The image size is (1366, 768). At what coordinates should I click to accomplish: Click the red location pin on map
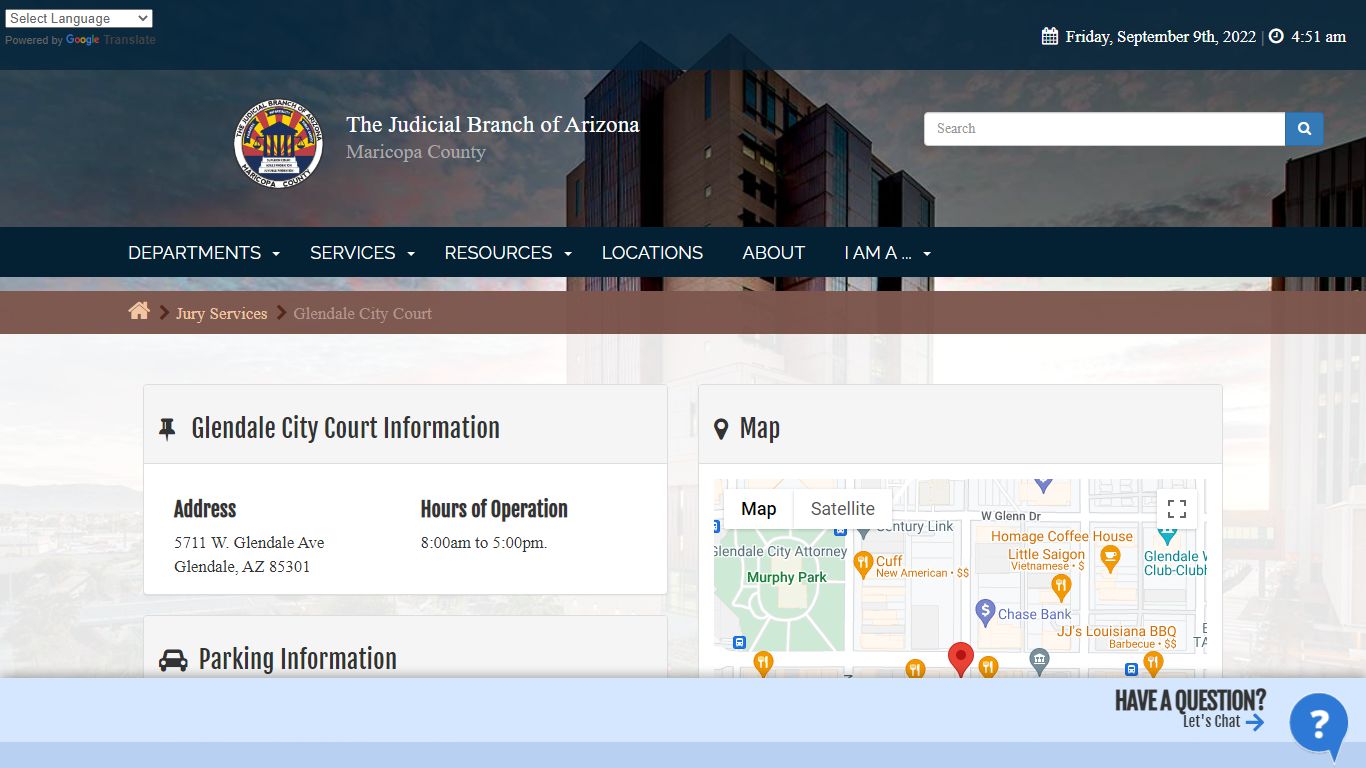coord(961,660)
